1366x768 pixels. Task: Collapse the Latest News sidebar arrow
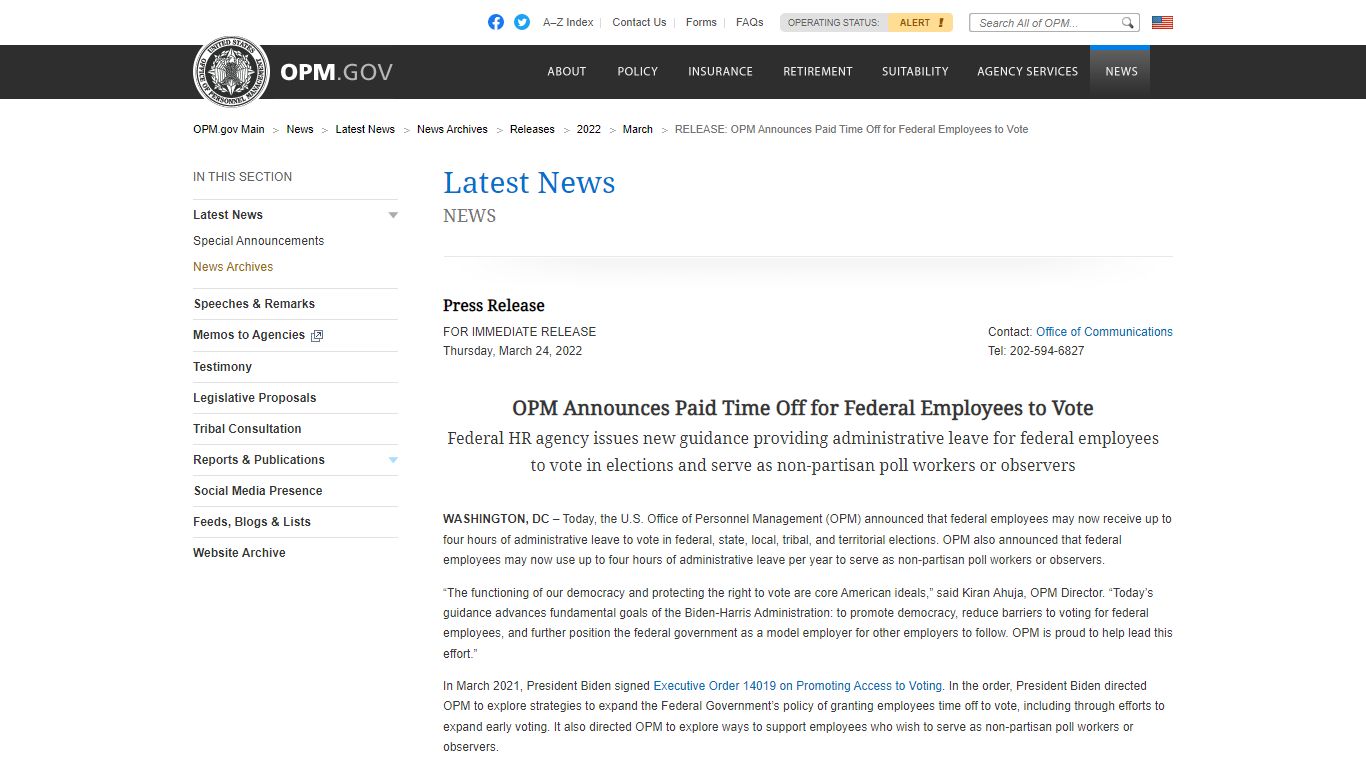[x=393, y=215]
